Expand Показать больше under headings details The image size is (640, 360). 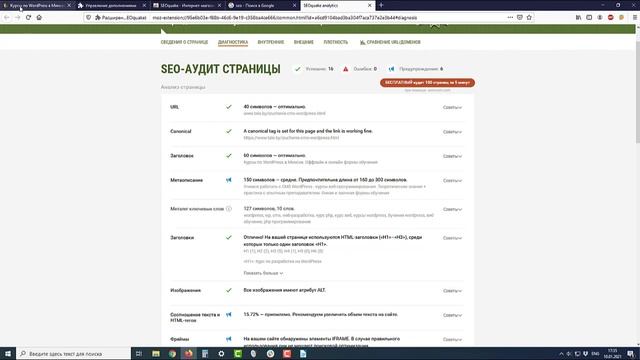tap(263, 273)
